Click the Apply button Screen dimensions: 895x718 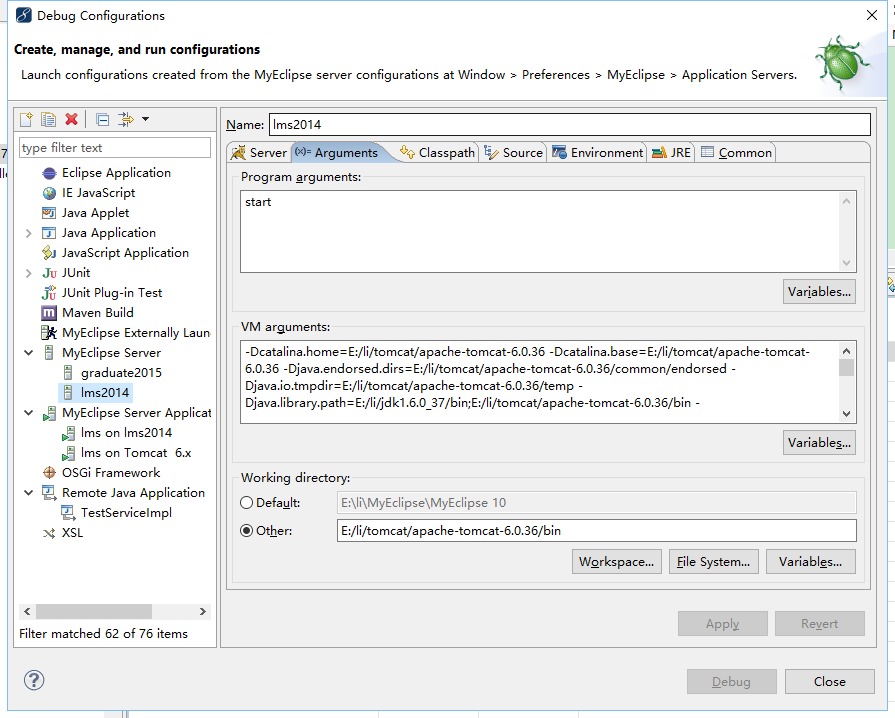723,623
